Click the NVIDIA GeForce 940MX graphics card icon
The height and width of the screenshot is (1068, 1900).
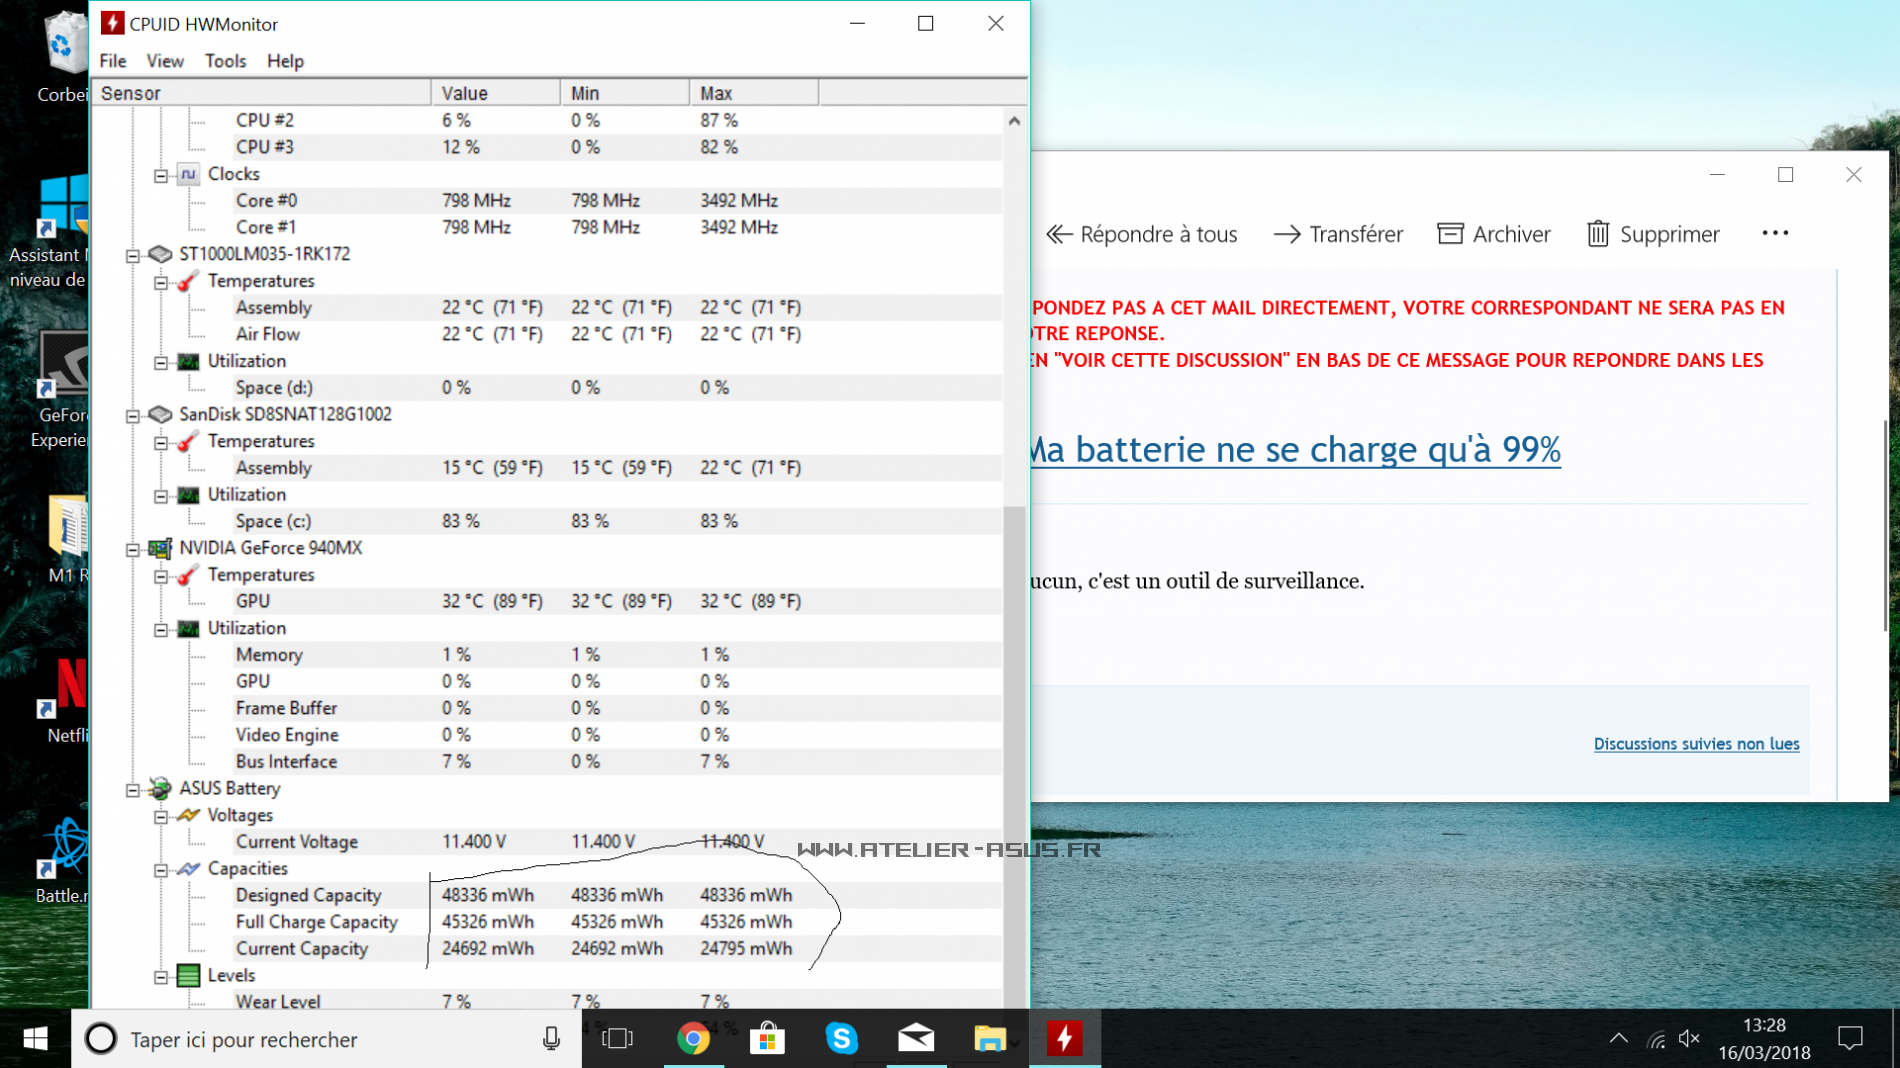click(x=160, y=548)
